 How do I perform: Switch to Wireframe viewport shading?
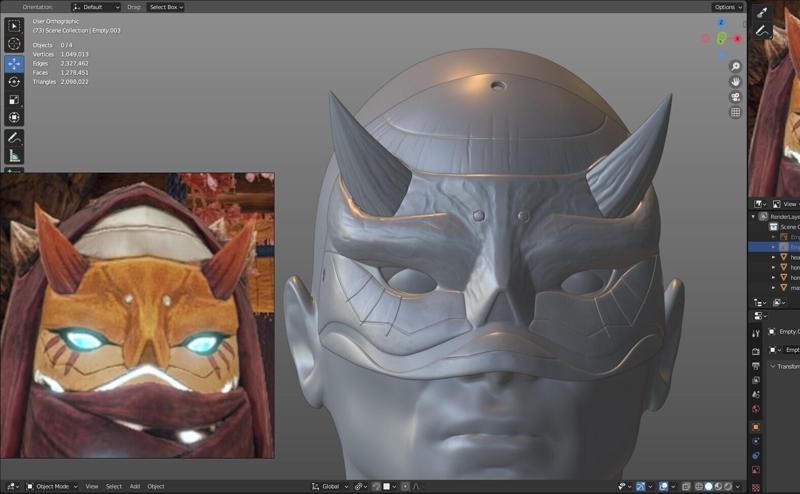click(699, 486)
